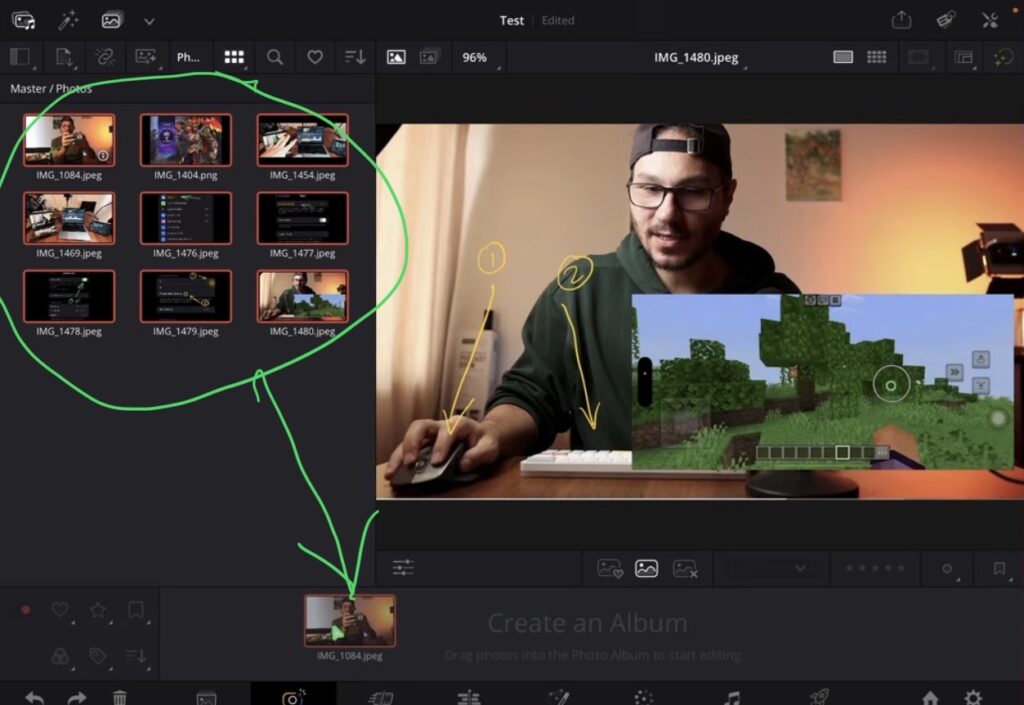Viewport: 1024px width, 705px height.
Task: Select thumbnail IMG_1479.jpeg
Action: (185, 296)
